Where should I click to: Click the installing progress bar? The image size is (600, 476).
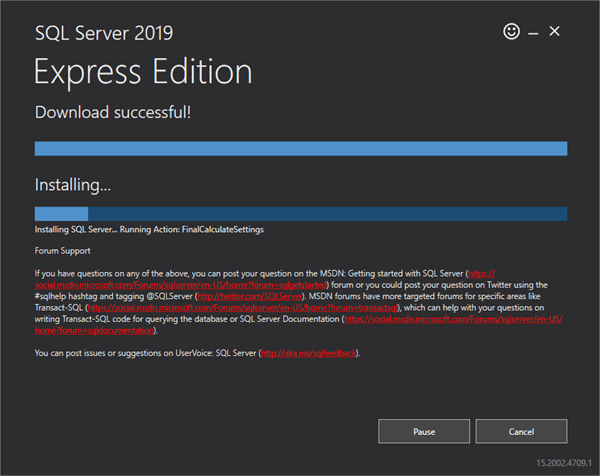301,214
